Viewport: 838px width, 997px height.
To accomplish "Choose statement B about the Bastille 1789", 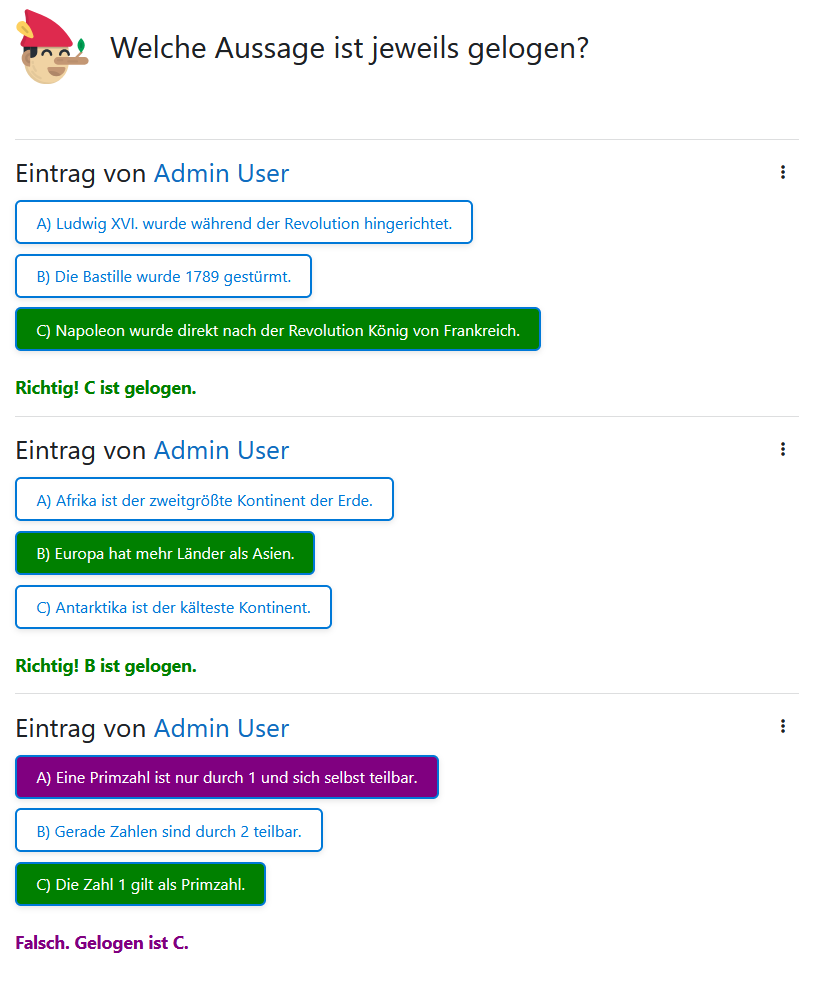I will [x=163, y=276].
